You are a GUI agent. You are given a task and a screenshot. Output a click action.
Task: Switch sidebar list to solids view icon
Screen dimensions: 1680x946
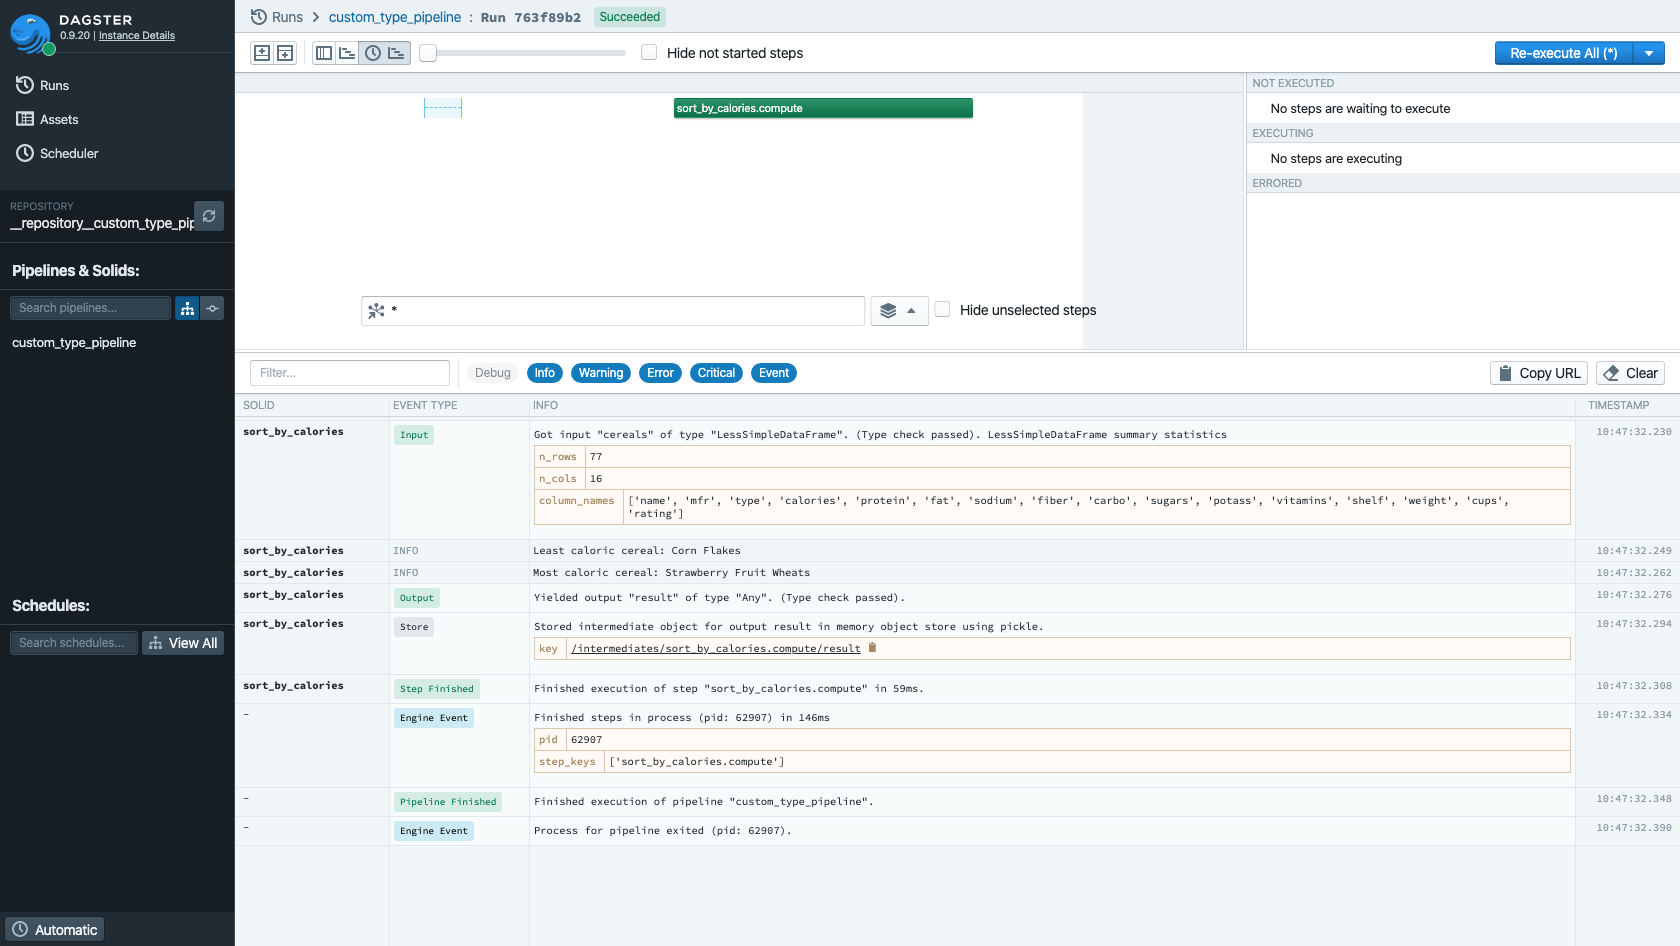pyautogui.click(x=212, y=308)
